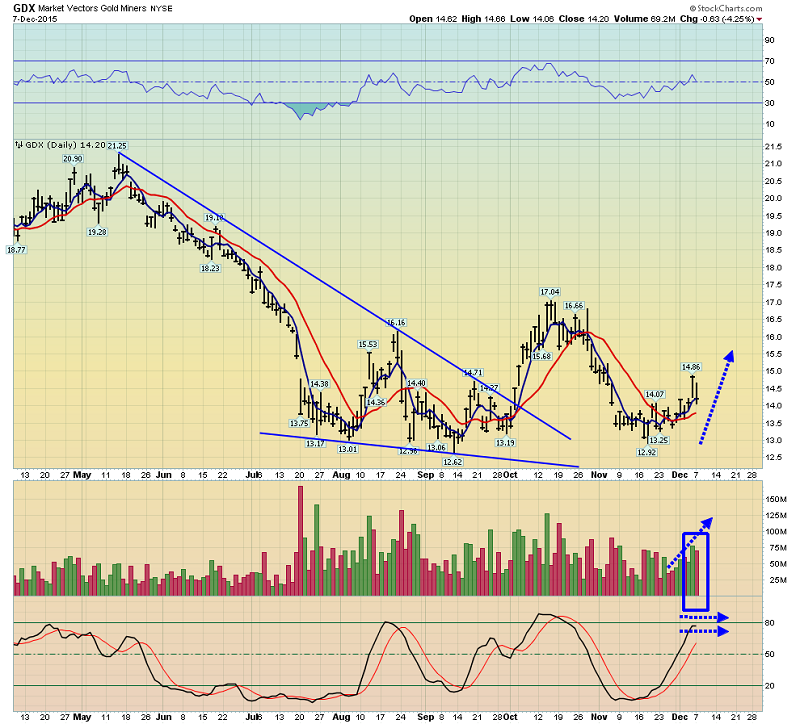
Task: Click the 17.04 October peak label
Action: tap(549, 292)
